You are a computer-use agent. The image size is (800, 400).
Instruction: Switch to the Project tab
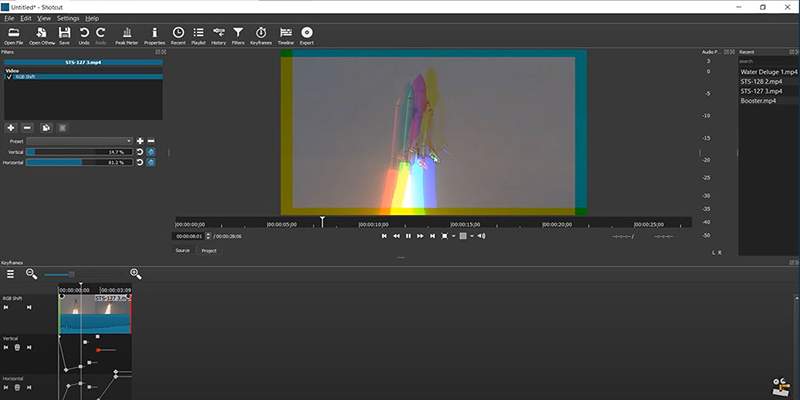click(x=209, y=251)
